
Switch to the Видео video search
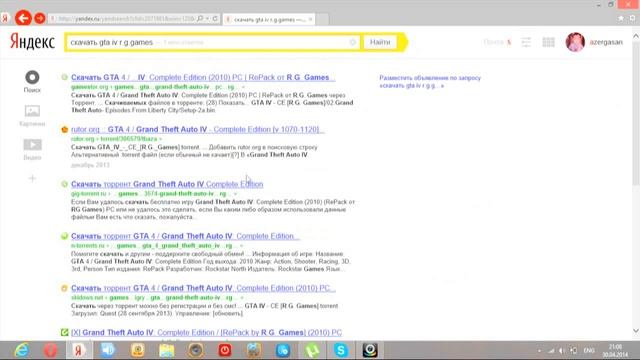pos(32,149)
